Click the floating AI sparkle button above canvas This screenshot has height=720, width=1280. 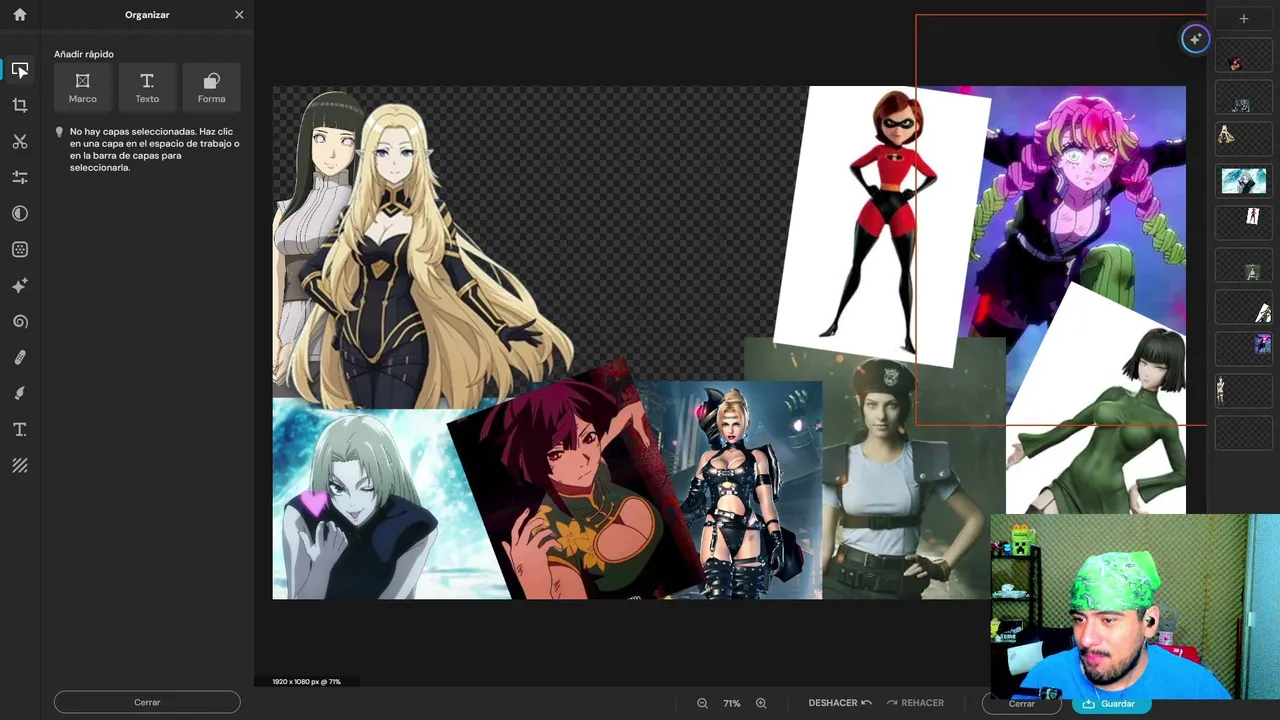click(1195, 39)
